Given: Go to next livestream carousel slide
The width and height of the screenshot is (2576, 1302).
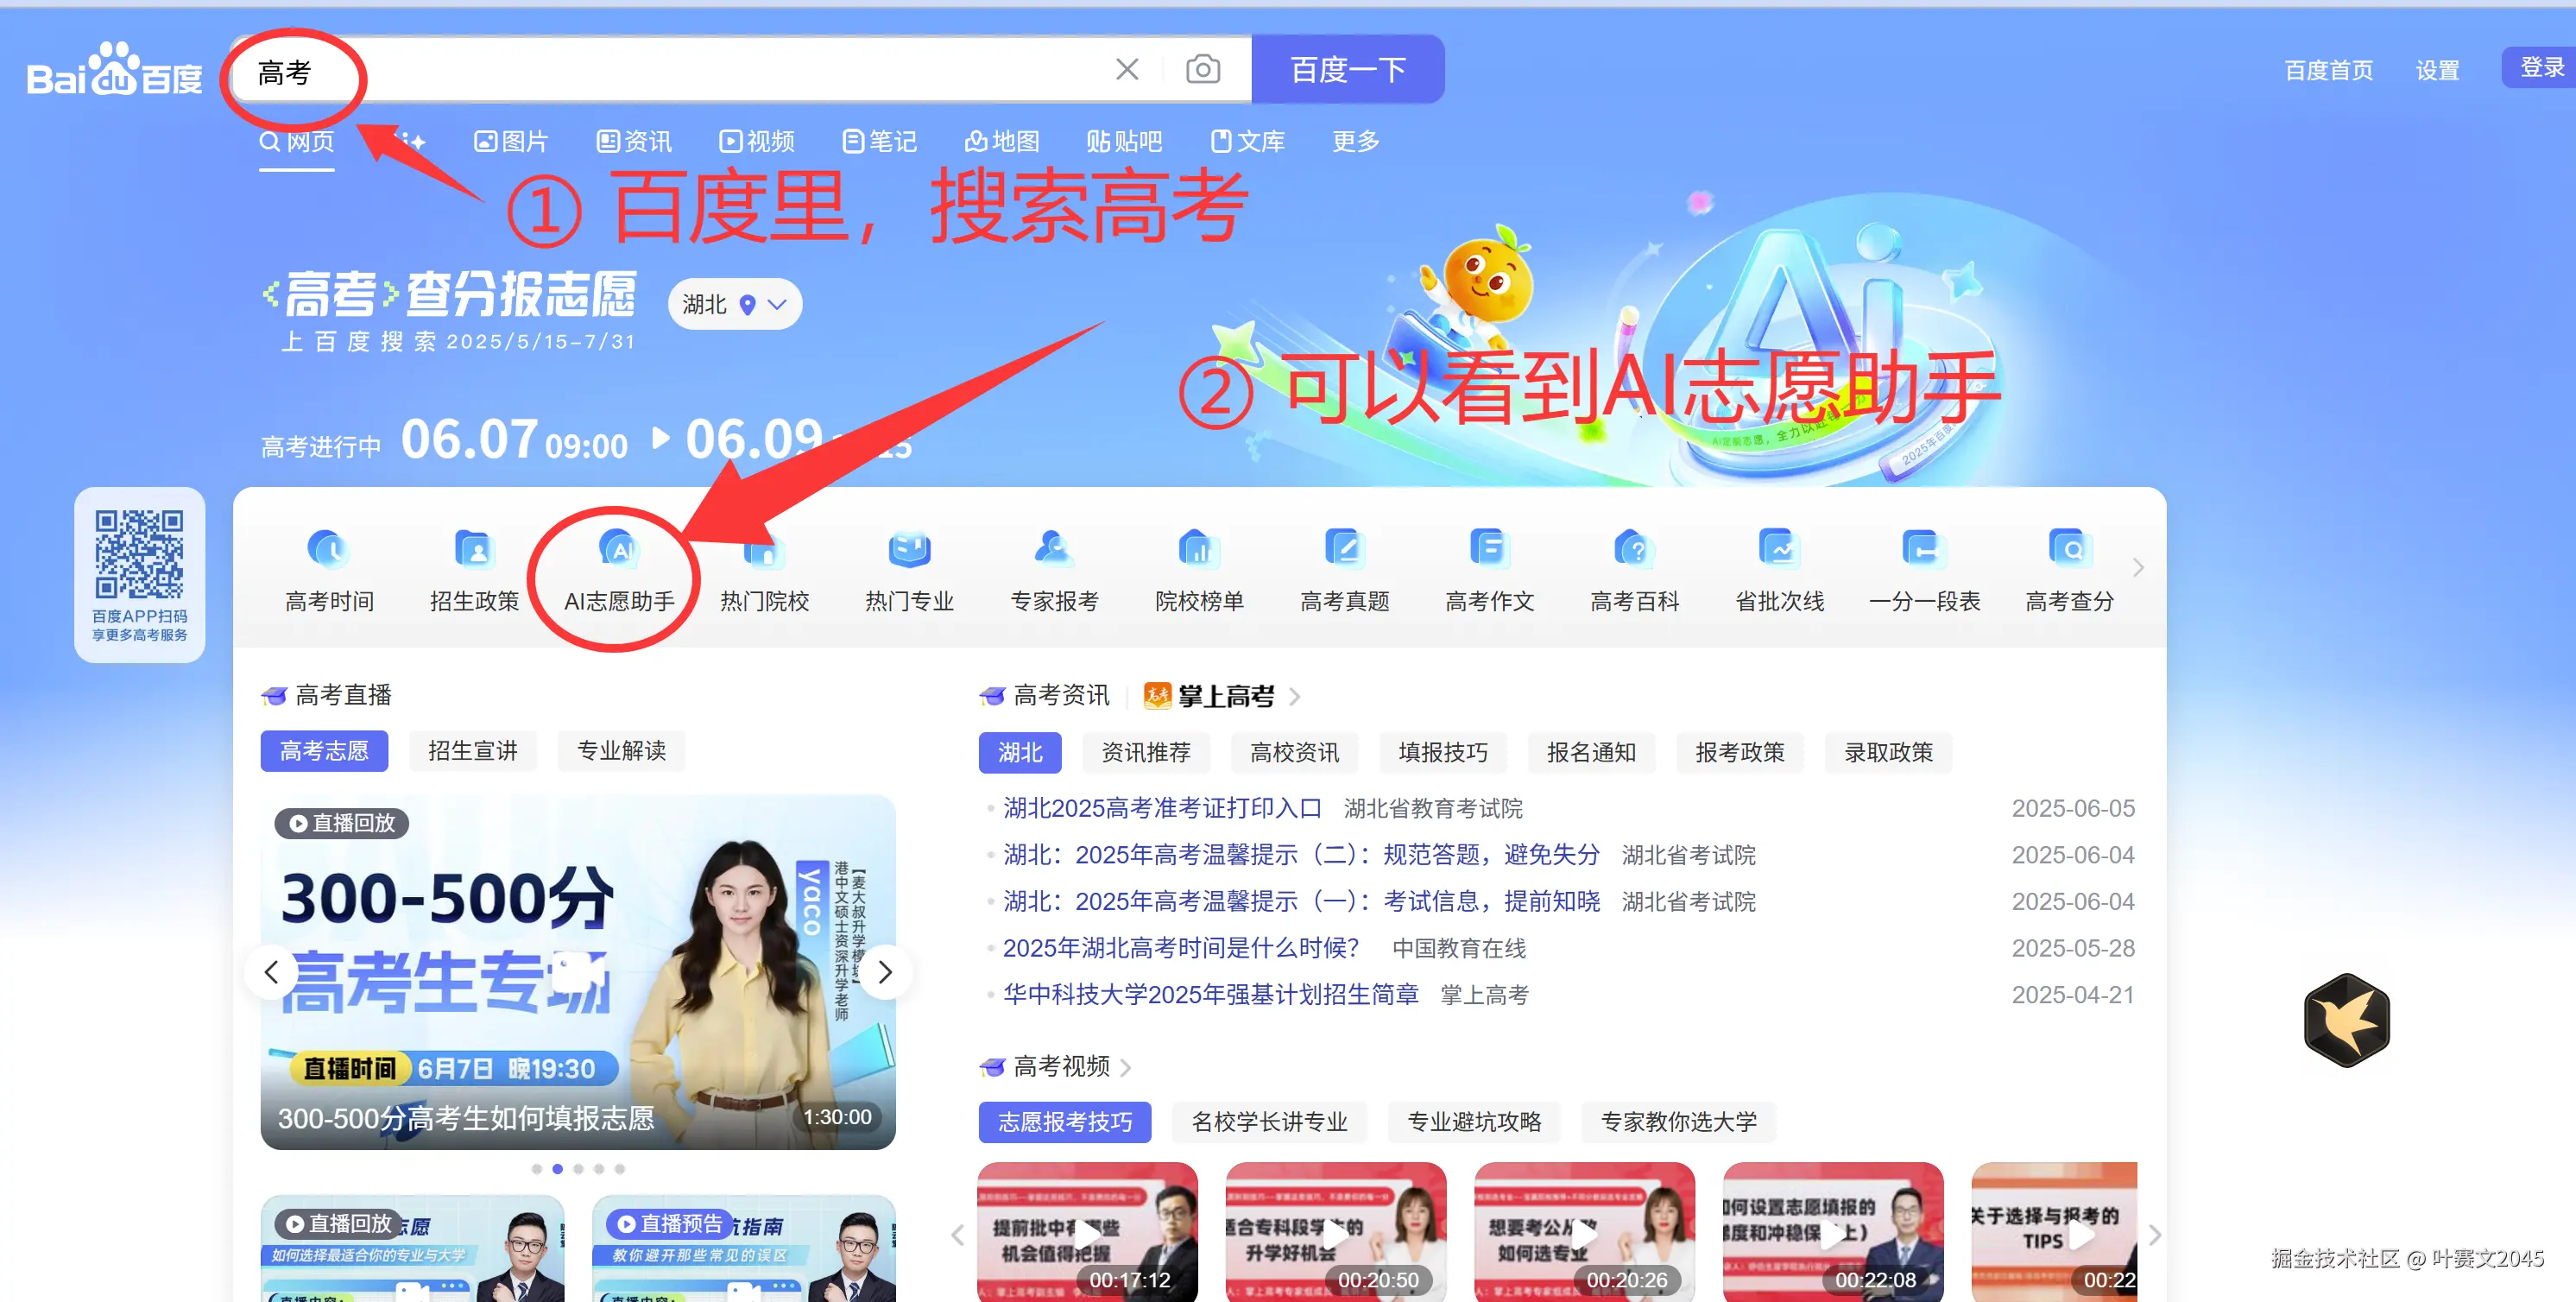Looking at the screenshot, I should pyautogui.click(x=884, y=972).
